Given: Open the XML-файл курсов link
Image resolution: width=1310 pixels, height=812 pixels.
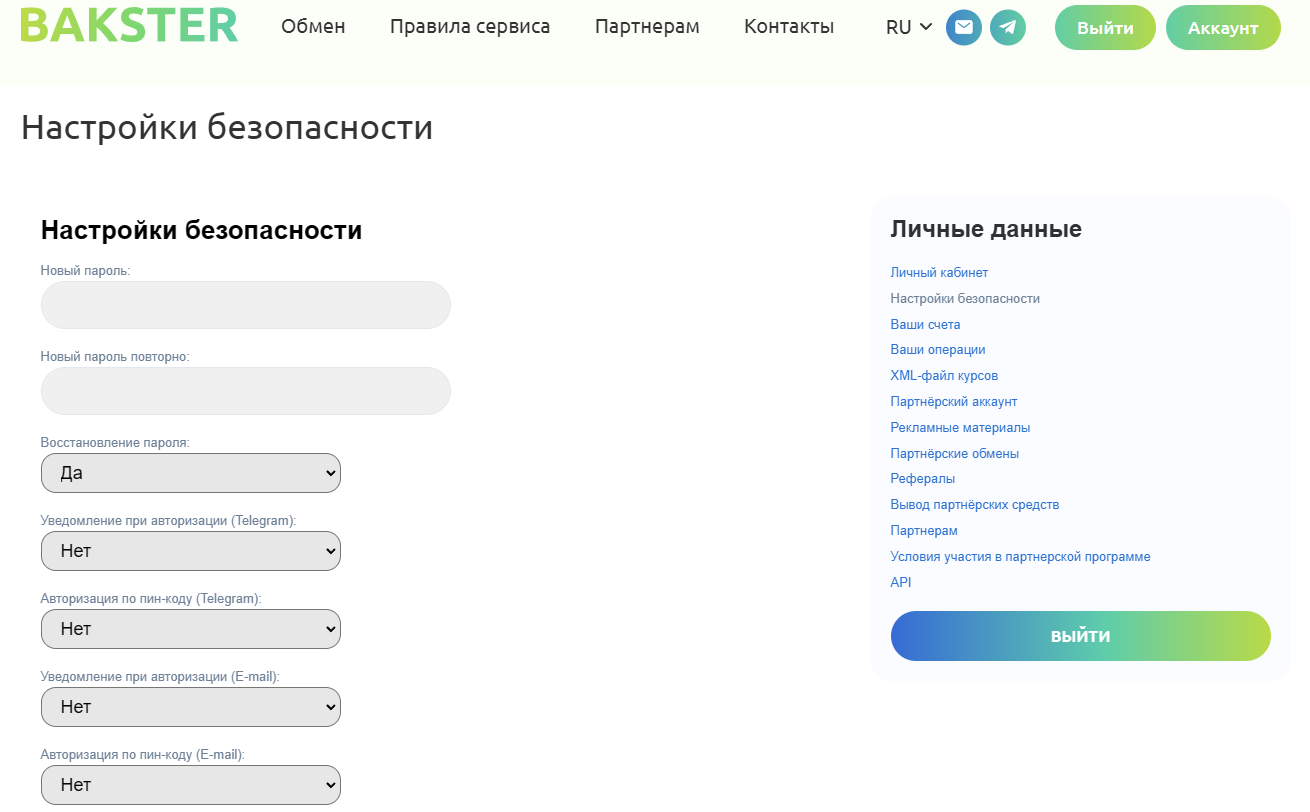Looking at the screenshot, I should pyautogui.click(x=944, y=376).
